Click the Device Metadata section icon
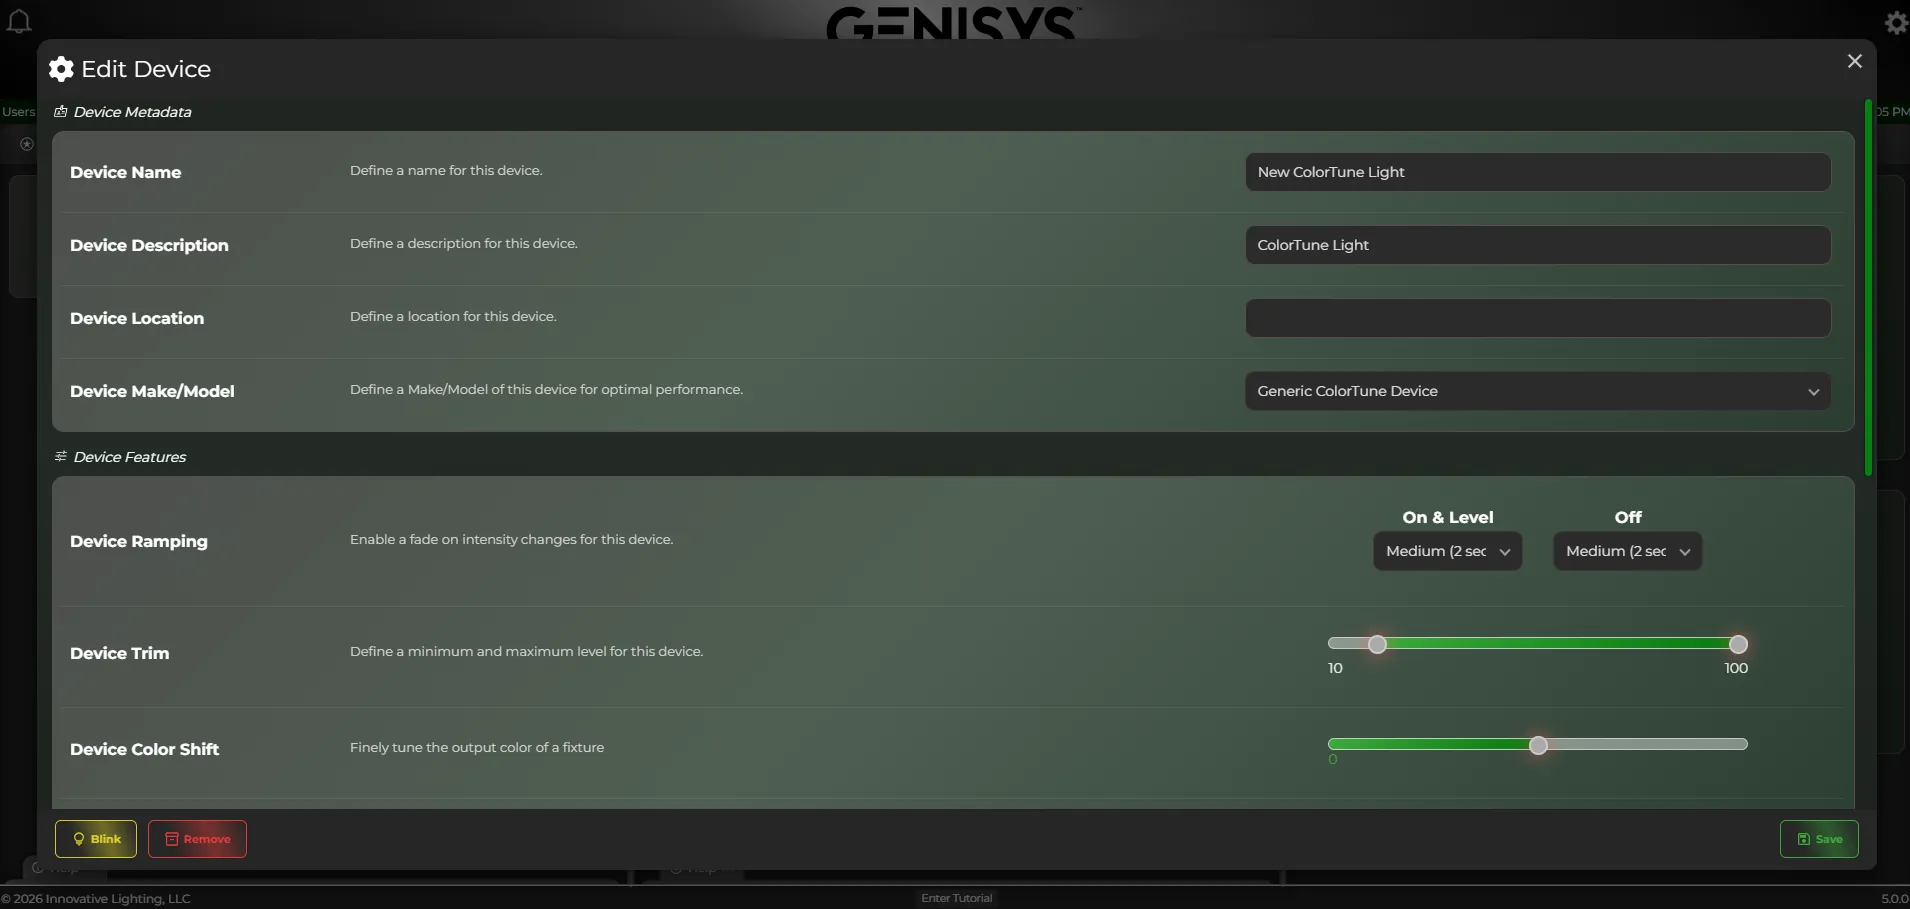 61,112
